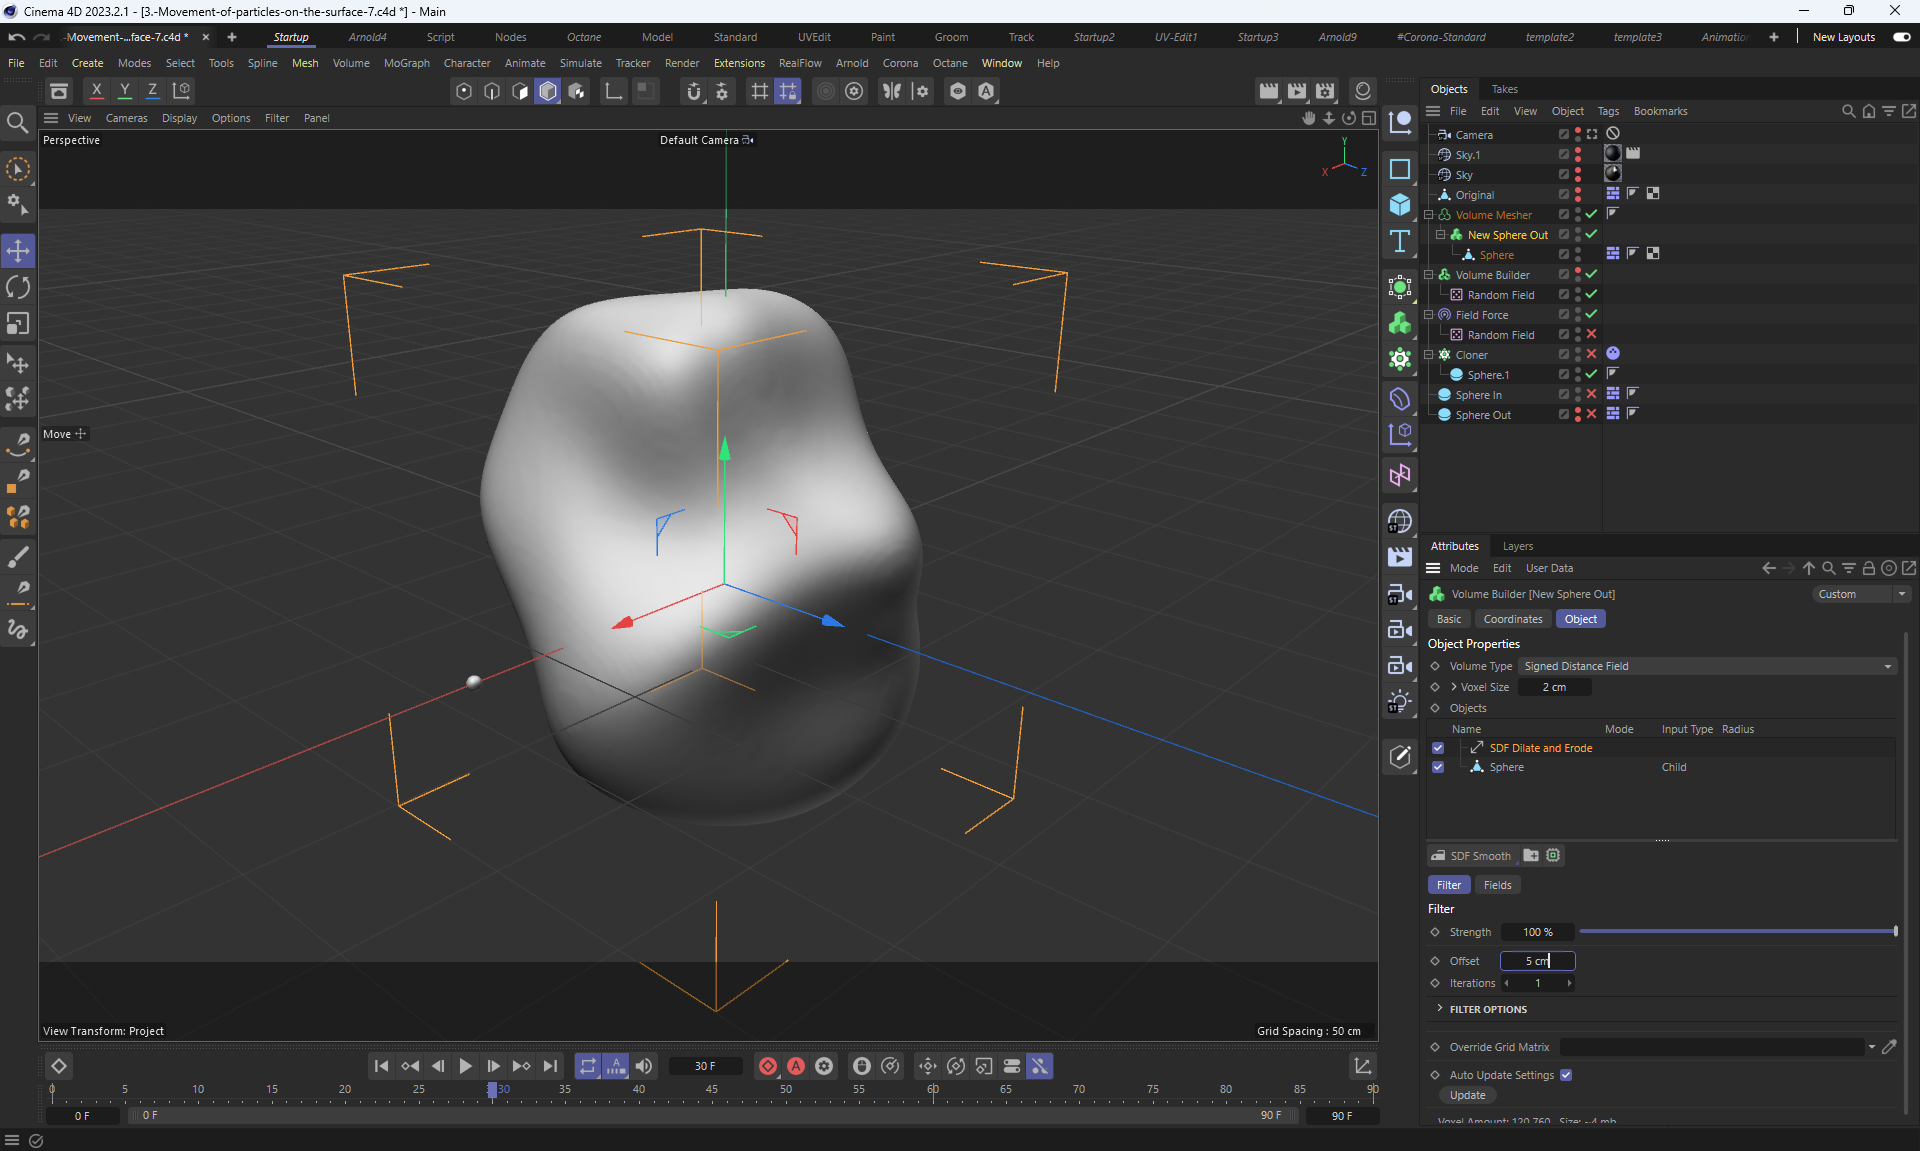The width and height of the screenshot is (1920, 1151).
Task: Switch to the Coordinates tab
Action: coord(1512,619)
